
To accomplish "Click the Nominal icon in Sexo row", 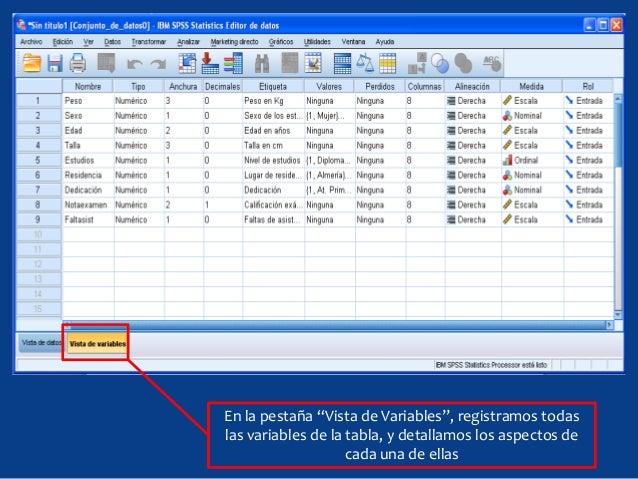I will click(507, 116).
